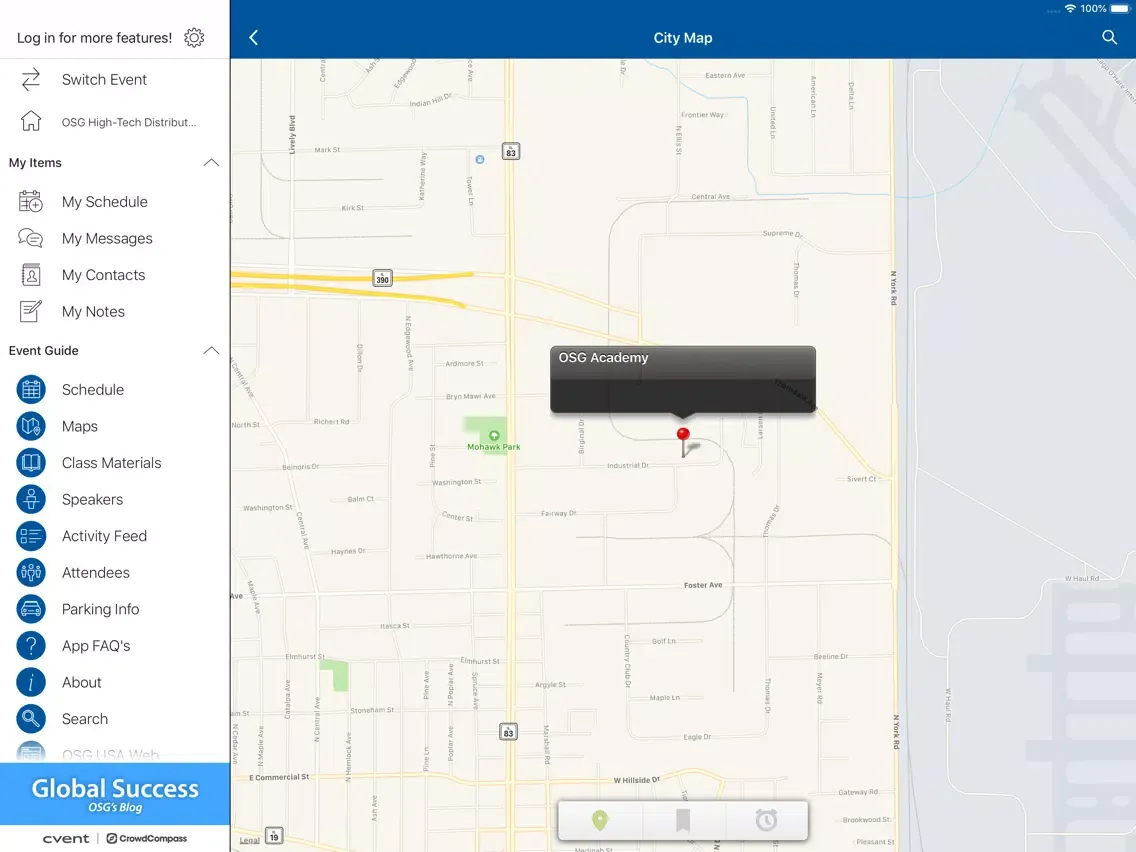Tap the Speakers podium icon
This screenshot has width=1136, height=852.
coord(30,499)
